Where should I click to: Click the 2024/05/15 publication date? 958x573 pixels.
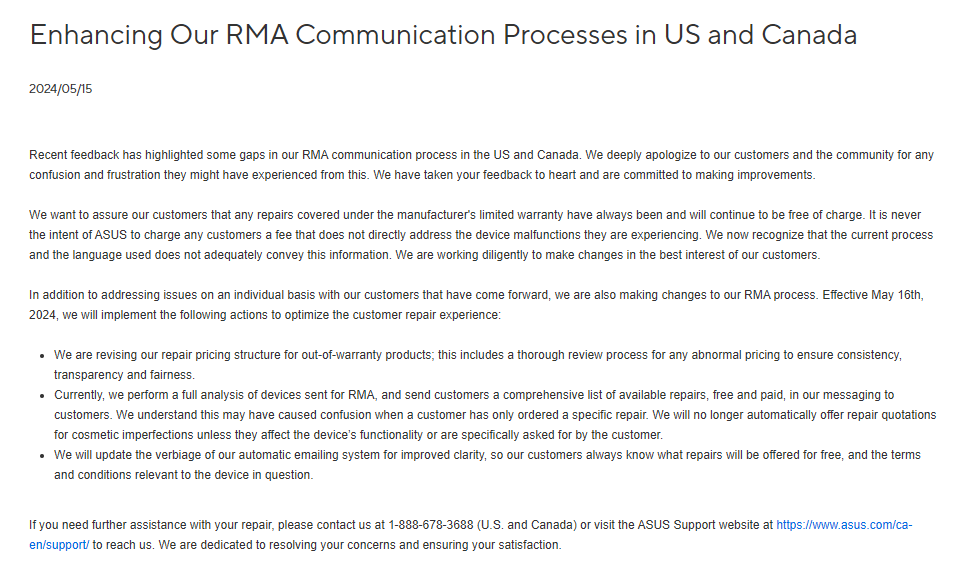[60, 89]
